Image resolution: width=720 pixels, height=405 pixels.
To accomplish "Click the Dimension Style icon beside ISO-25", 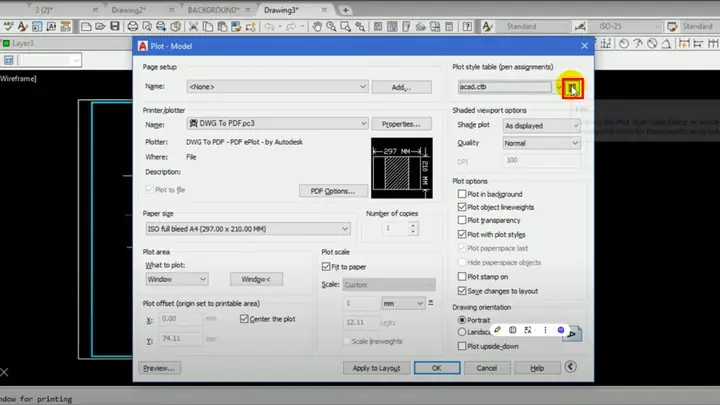I will 580,27.
